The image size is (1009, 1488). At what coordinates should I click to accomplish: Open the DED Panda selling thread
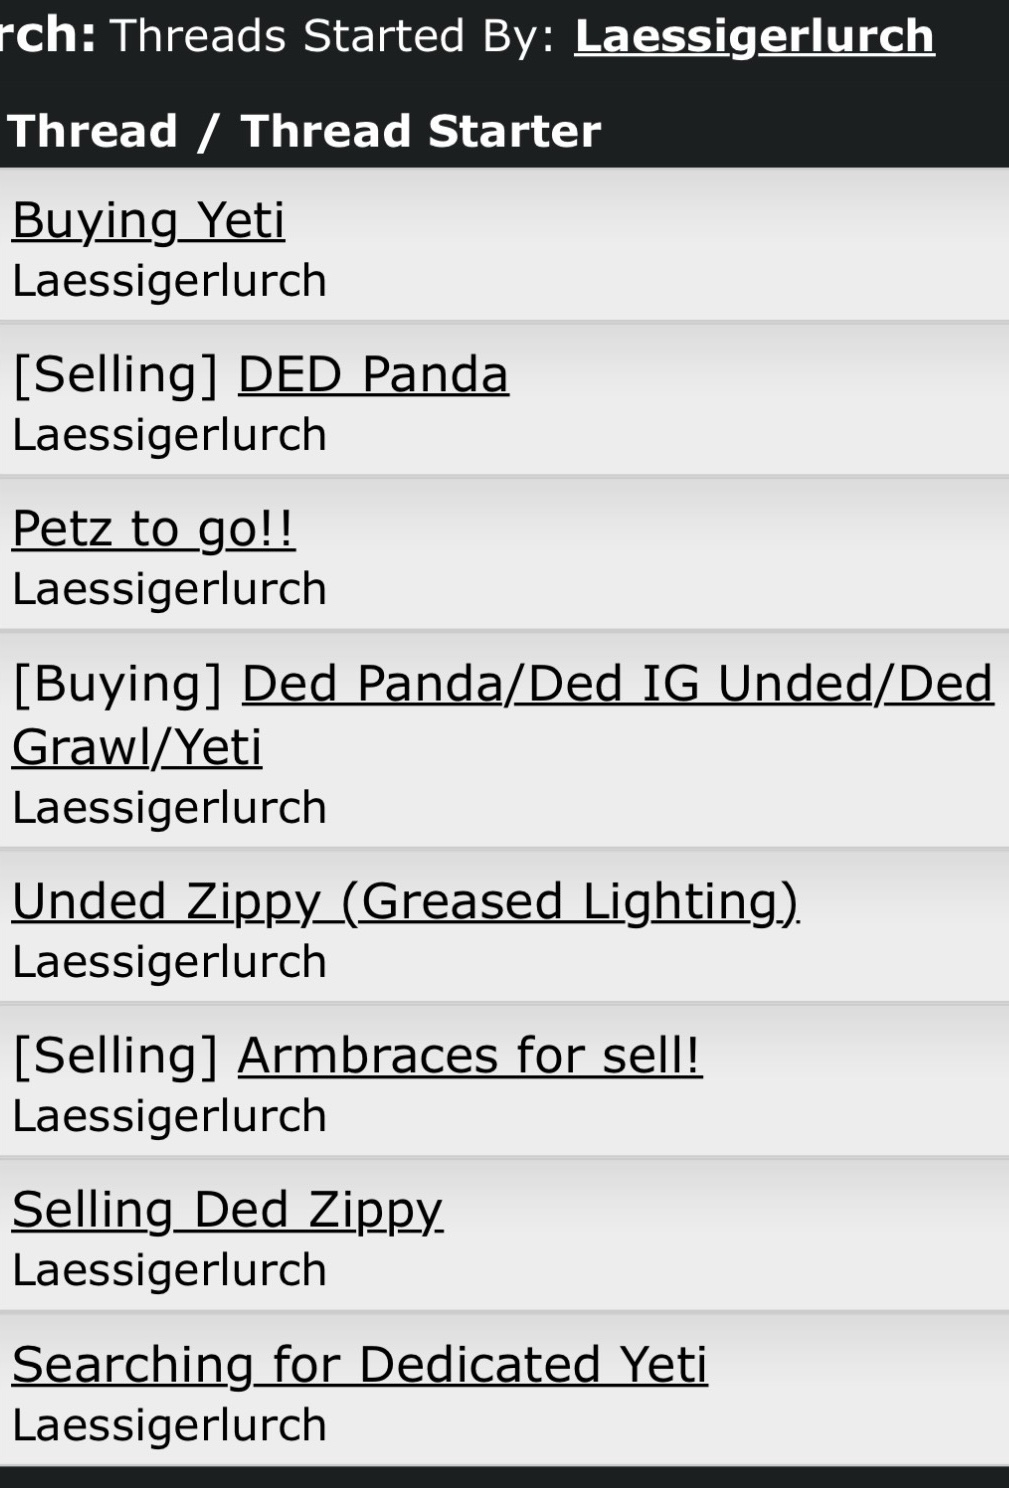tap(373, 375)
